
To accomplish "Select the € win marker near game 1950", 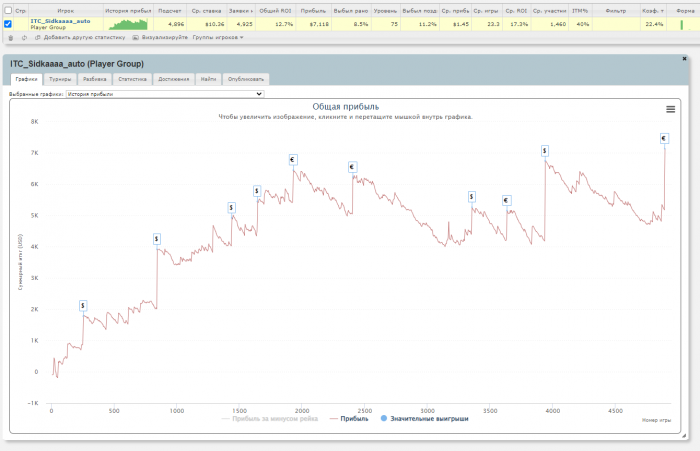I will [x=293, y=160].
